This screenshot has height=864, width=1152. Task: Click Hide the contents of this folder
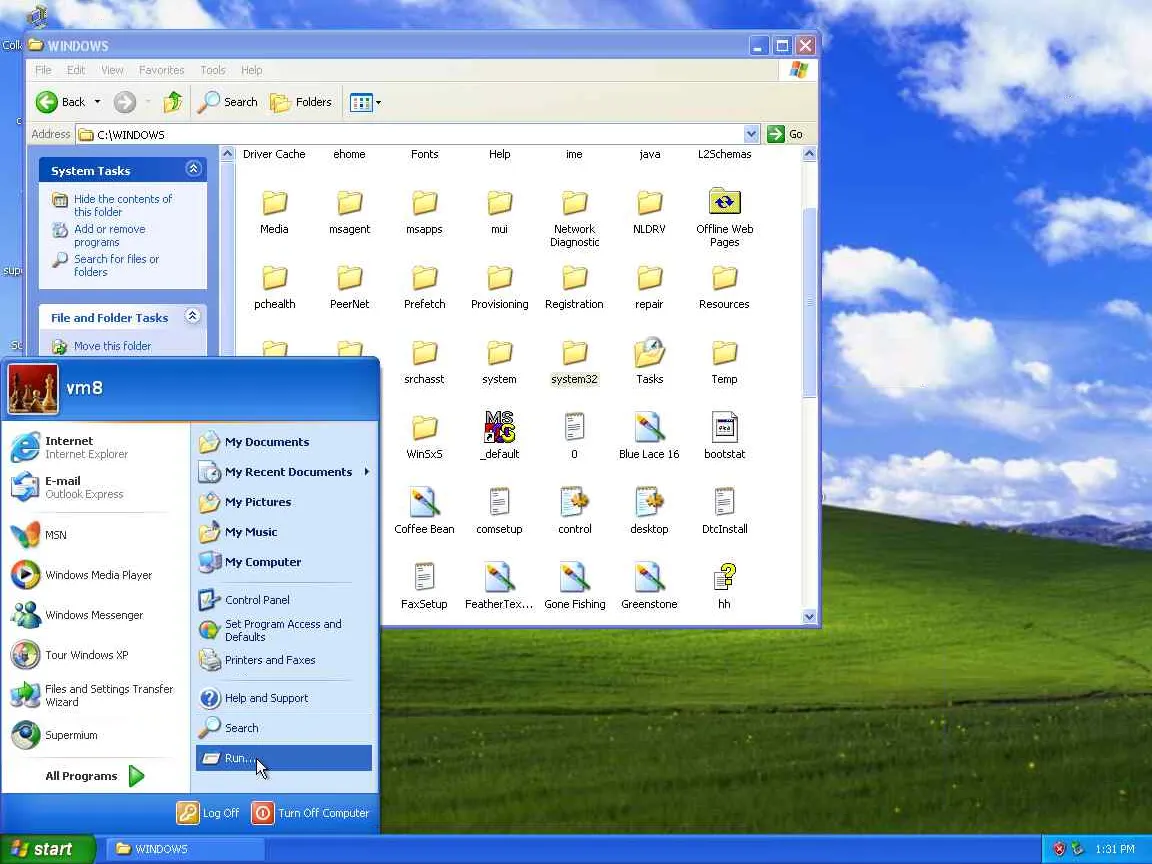[123, 205]
